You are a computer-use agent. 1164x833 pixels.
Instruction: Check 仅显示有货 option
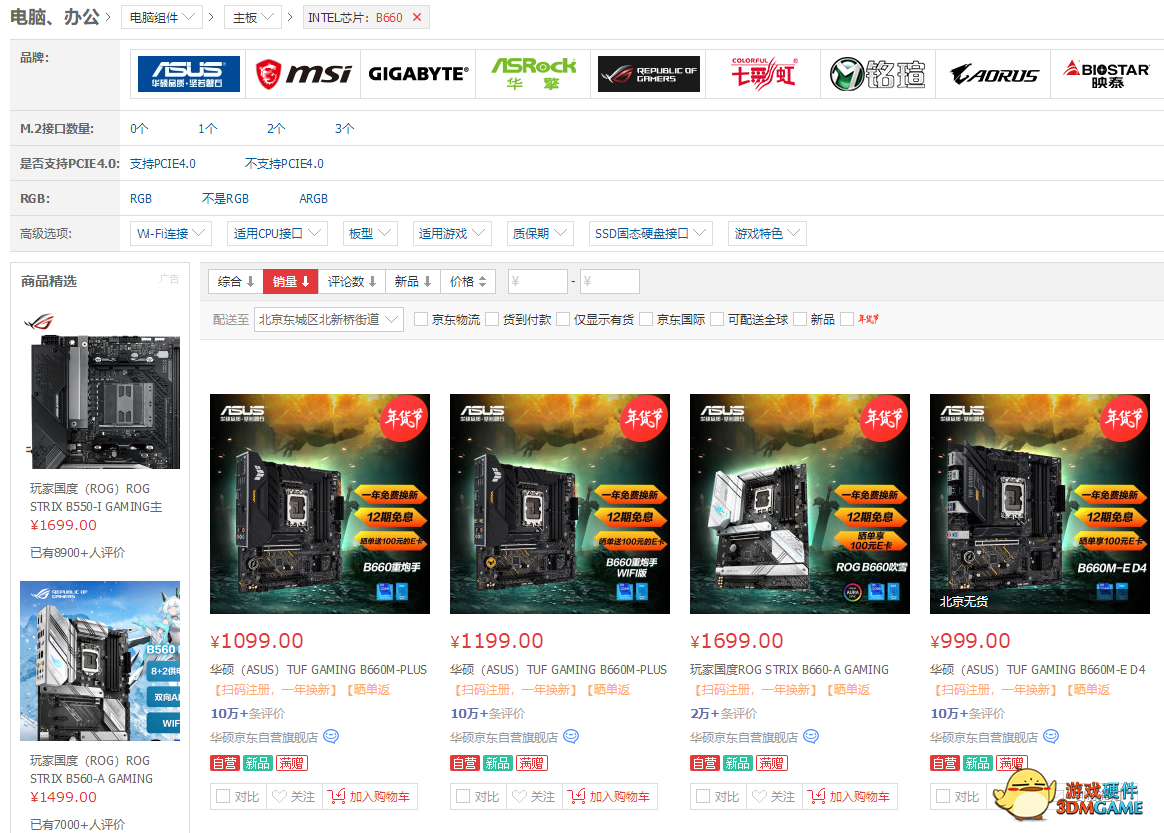pyautogui.click(x=563, y=319)
